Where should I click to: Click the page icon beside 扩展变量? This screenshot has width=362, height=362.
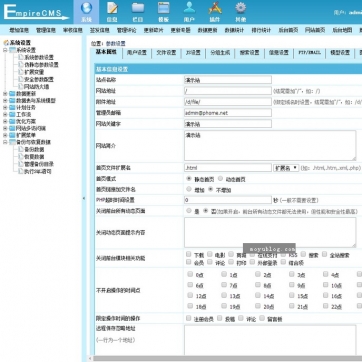click(x=21, y=72)
